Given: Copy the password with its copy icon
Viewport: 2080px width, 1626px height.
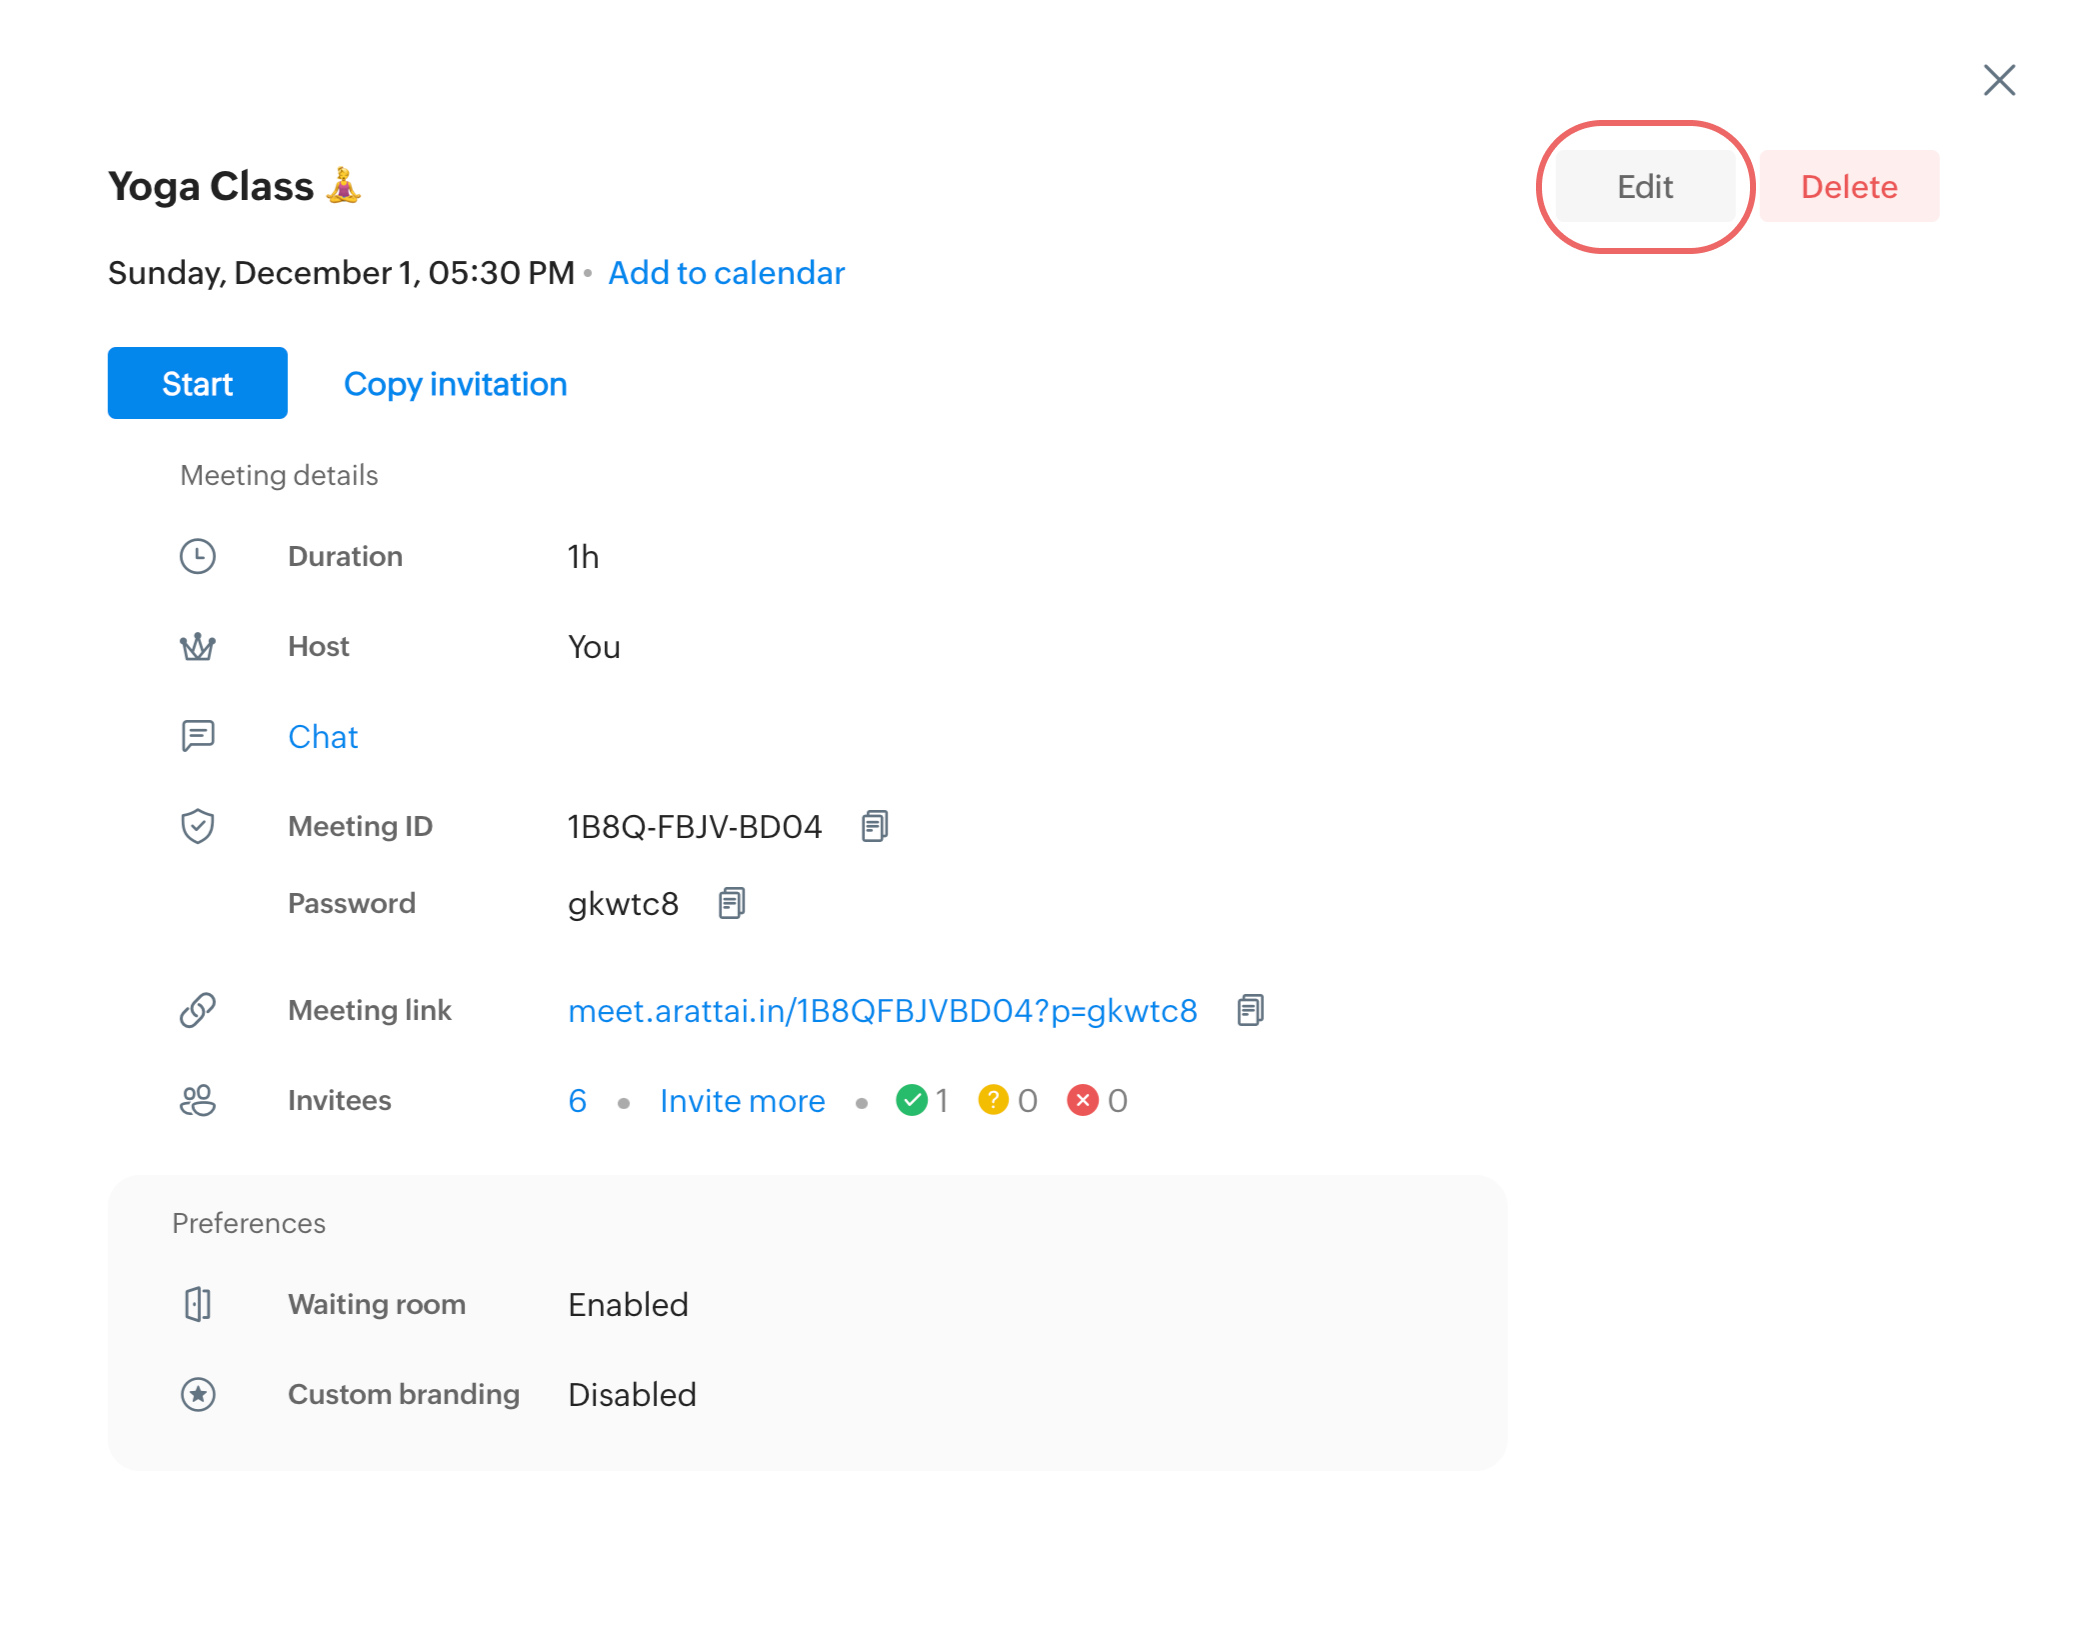Looking at the screenshot, I should pos(731,903).
